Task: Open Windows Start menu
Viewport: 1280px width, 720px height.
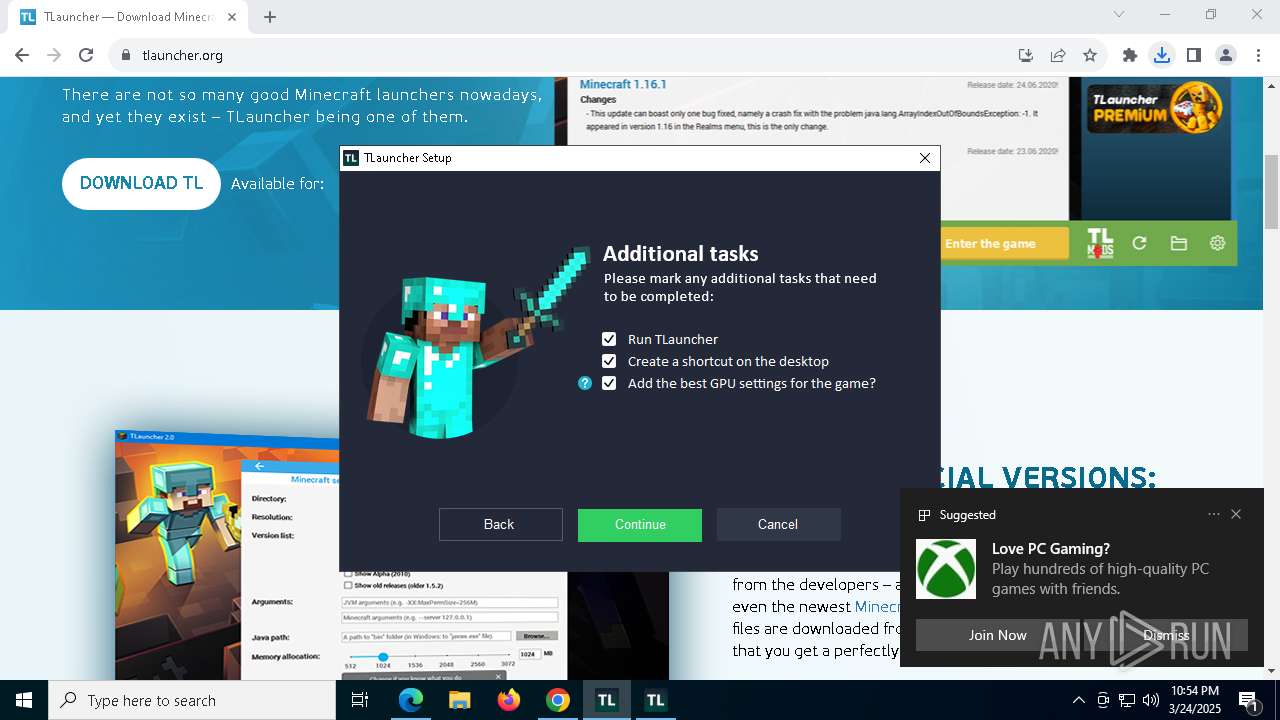Action: [24, 700]
